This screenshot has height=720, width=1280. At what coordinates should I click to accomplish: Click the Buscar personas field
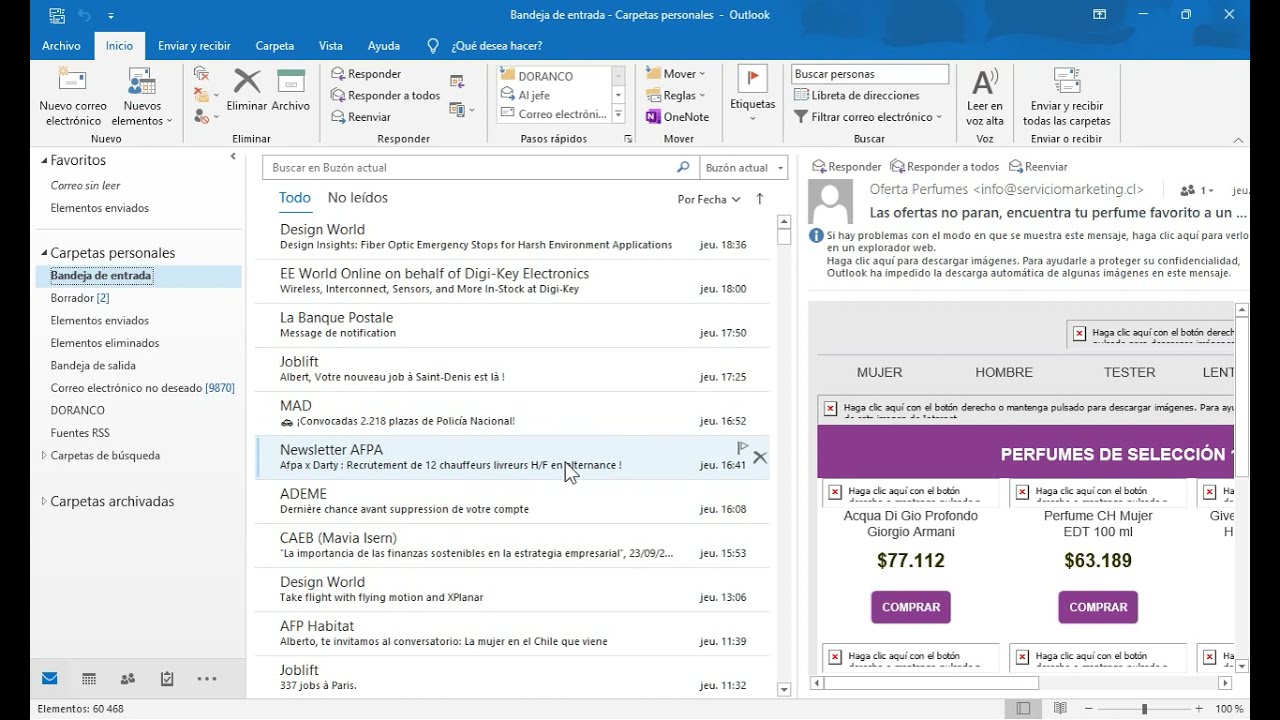(x=869, y=74)
